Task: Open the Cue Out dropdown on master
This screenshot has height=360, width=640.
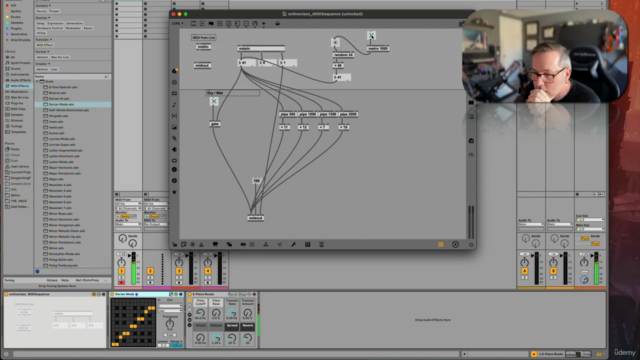Action: 590,220
